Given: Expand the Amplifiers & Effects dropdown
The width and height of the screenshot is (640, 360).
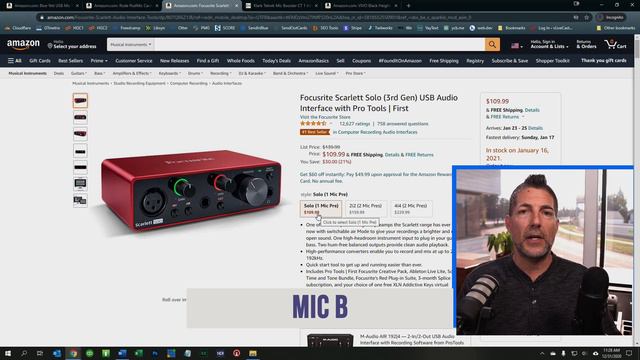Looking at the screenshot, I should click(132, 73).
